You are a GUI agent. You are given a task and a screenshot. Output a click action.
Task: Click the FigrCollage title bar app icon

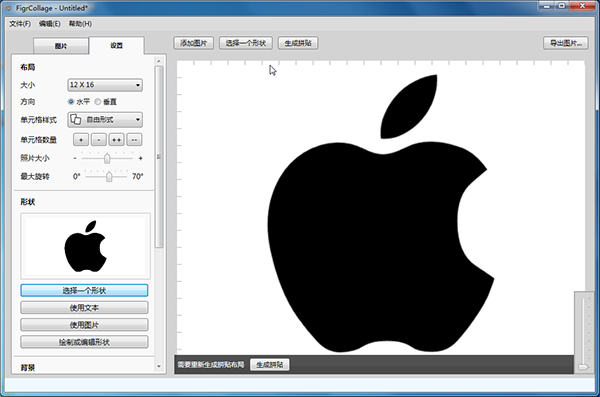pos(9,8)
